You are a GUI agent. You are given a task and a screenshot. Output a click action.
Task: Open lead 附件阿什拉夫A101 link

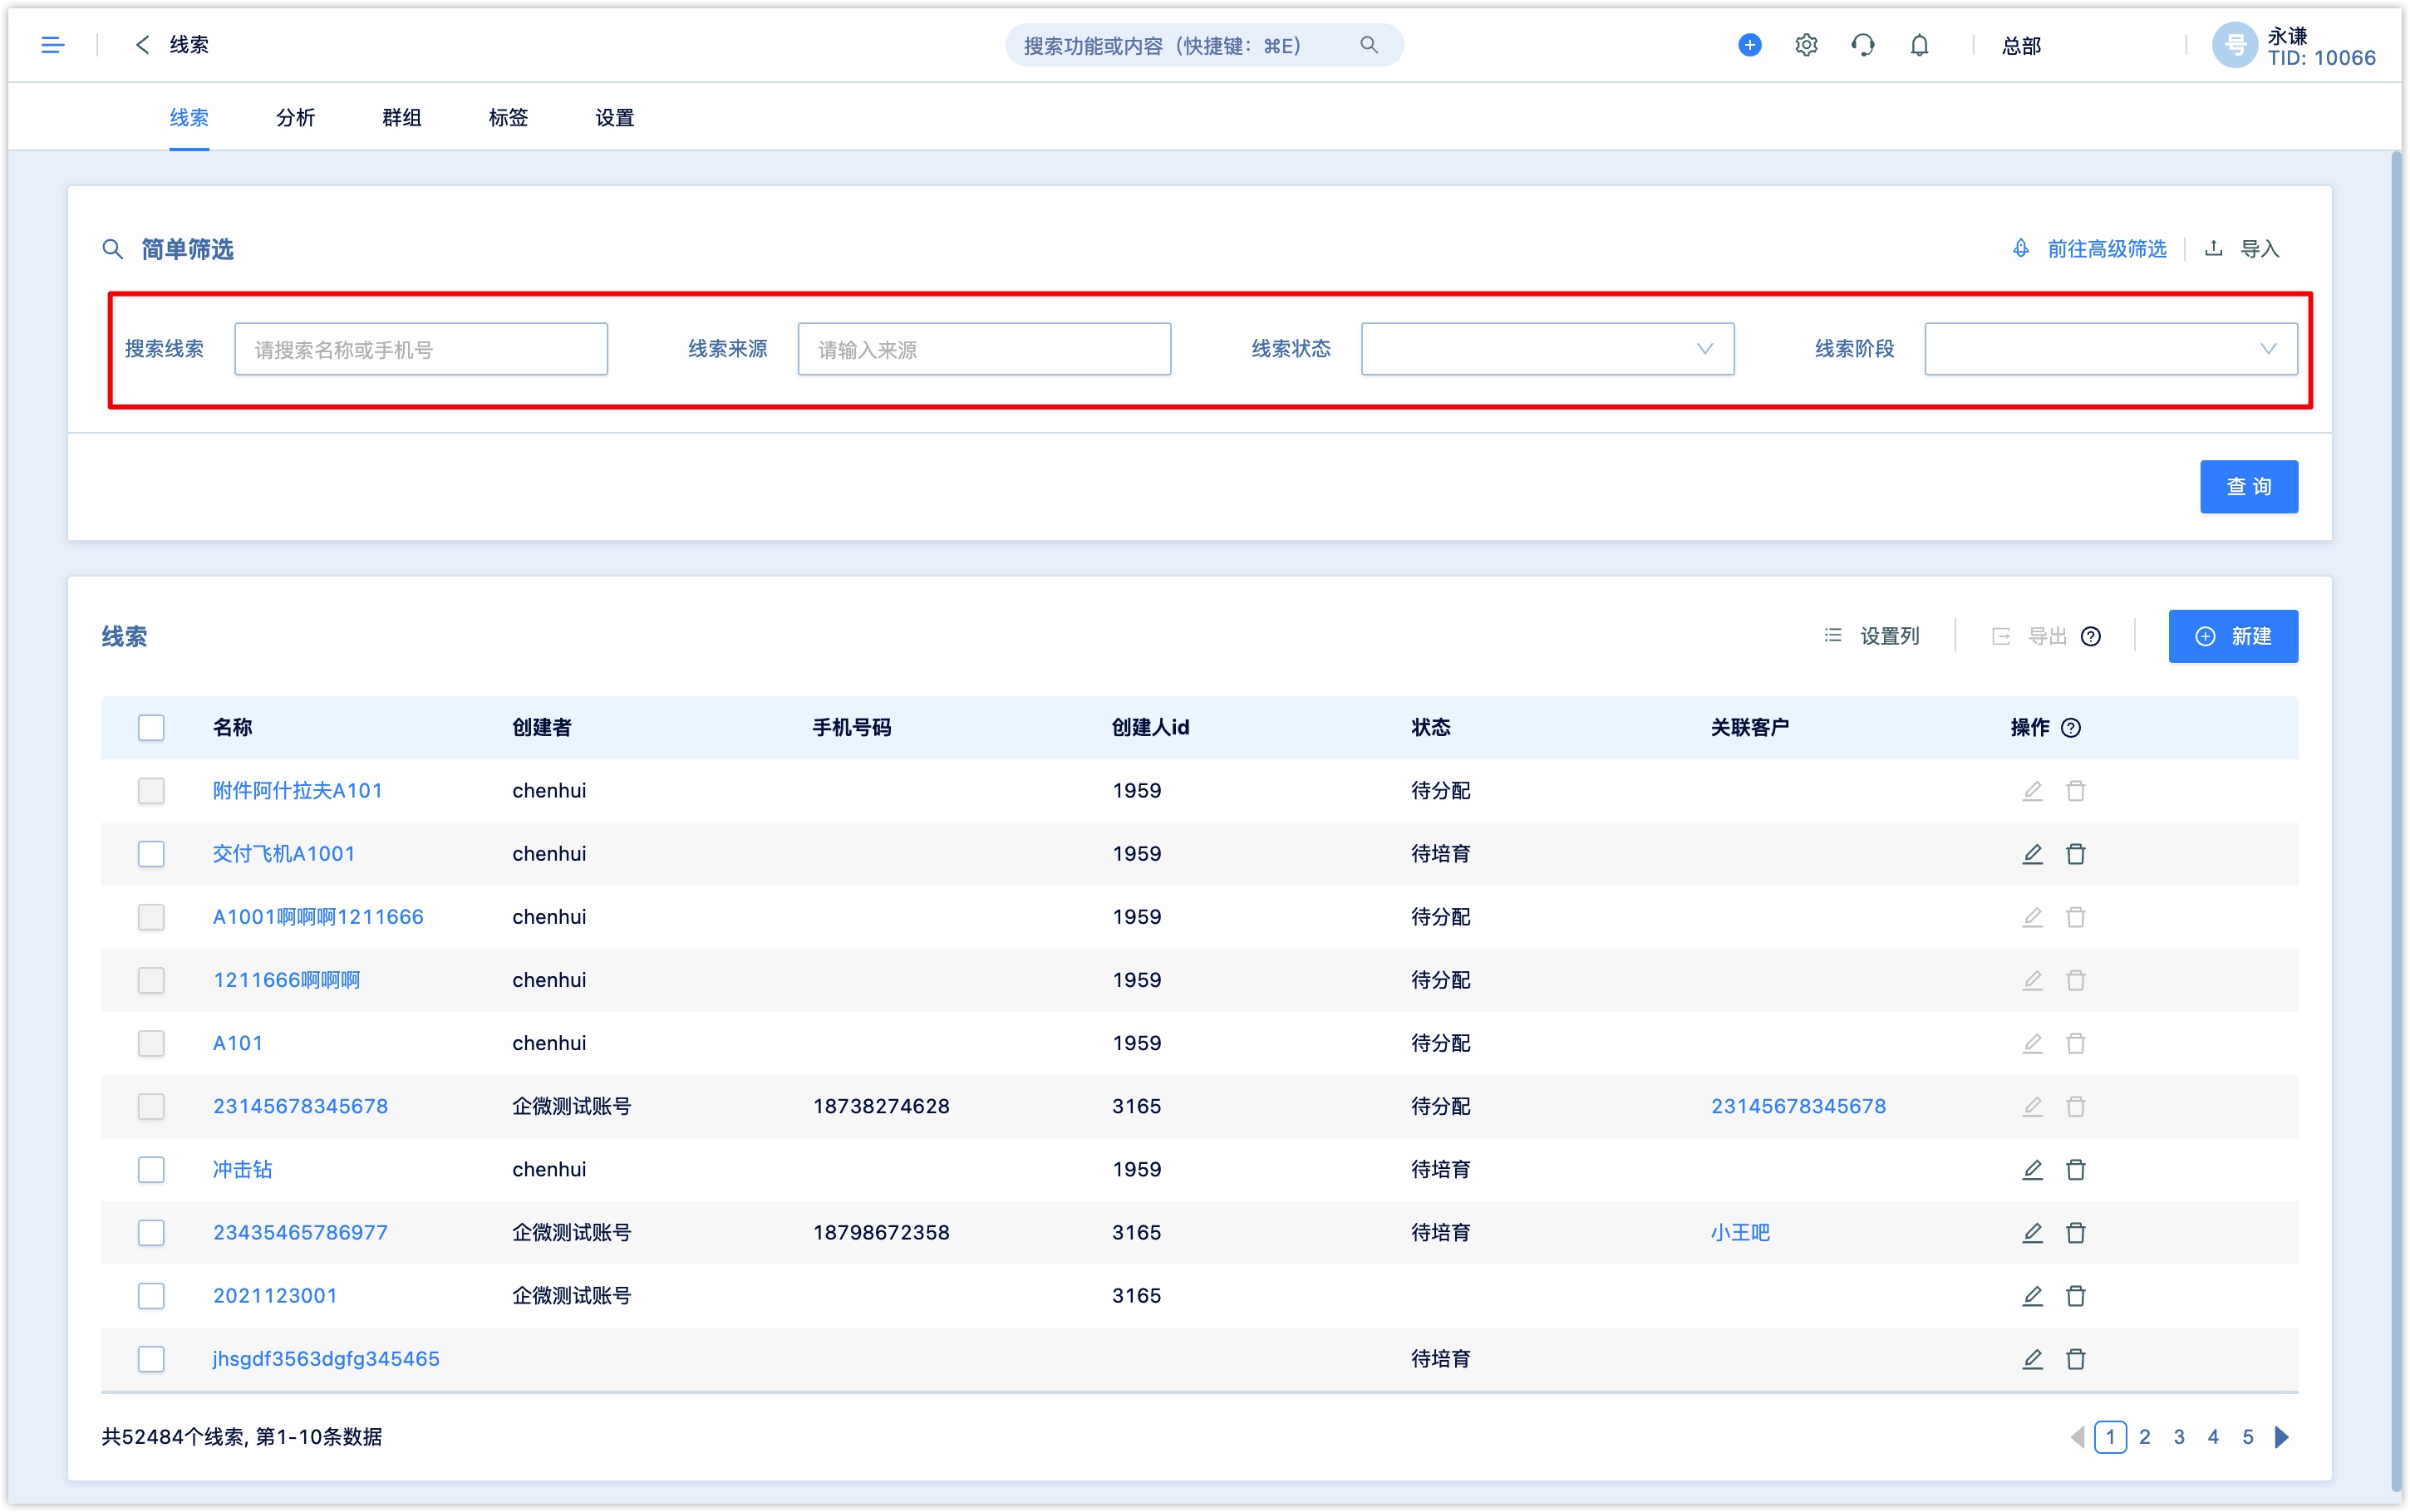[x=297, y=790]
